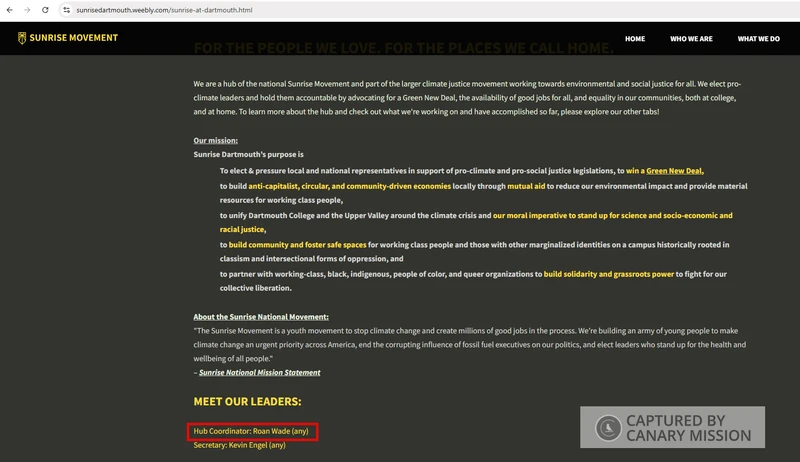This screenshot has width=800, height=462.
Task: Follow the Green New Deal link
Action: [675, 171]
